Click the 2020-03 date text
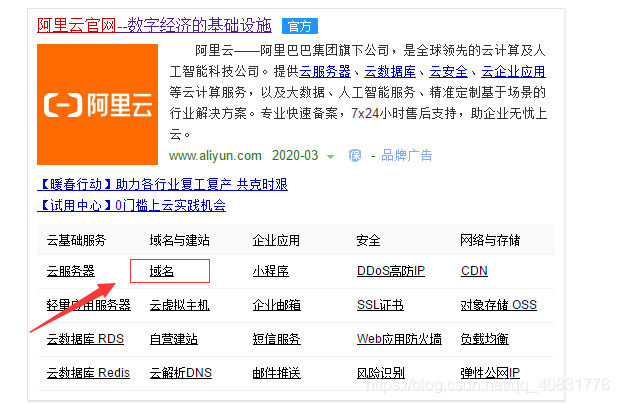 click(295, 156)
